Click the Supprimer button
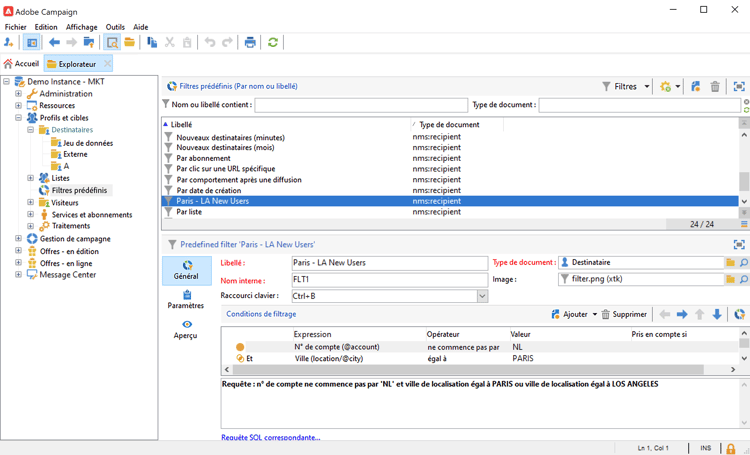Image resolution: width=750 pixels, height=455 pixels. [624, 314]
